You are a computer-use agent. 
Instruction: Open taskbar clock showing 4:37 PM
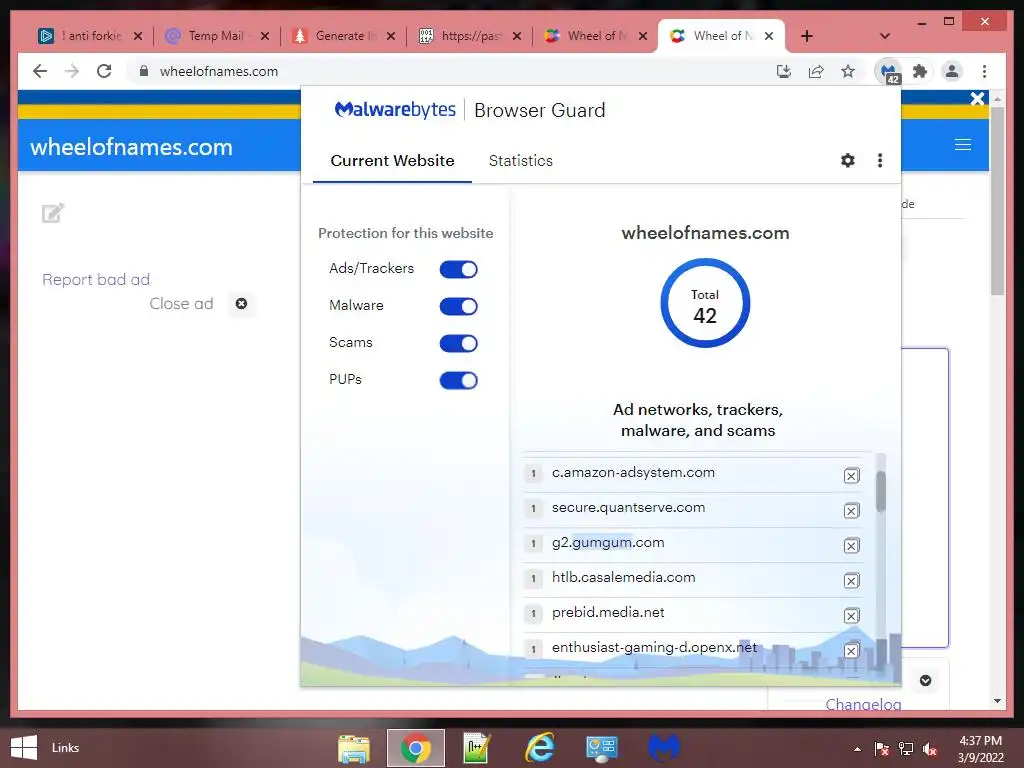(x=980, y=748)
